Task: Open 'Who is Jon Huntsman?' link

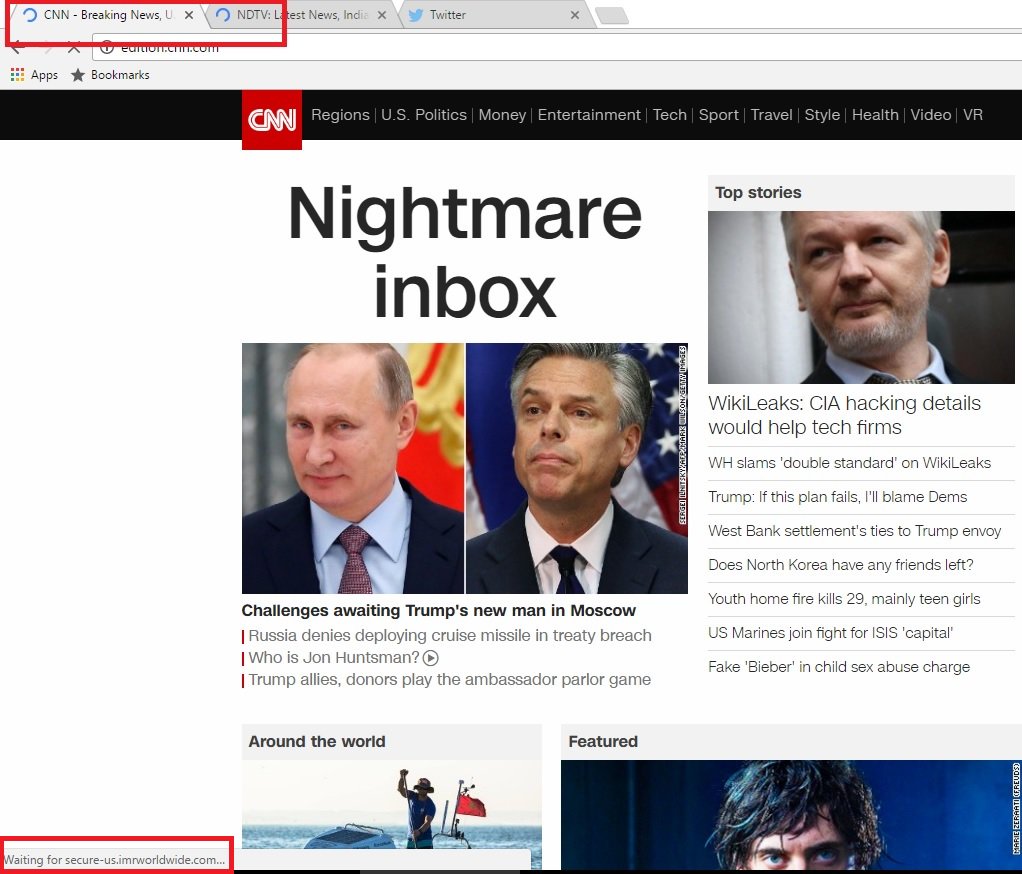Action: (334, 658)
